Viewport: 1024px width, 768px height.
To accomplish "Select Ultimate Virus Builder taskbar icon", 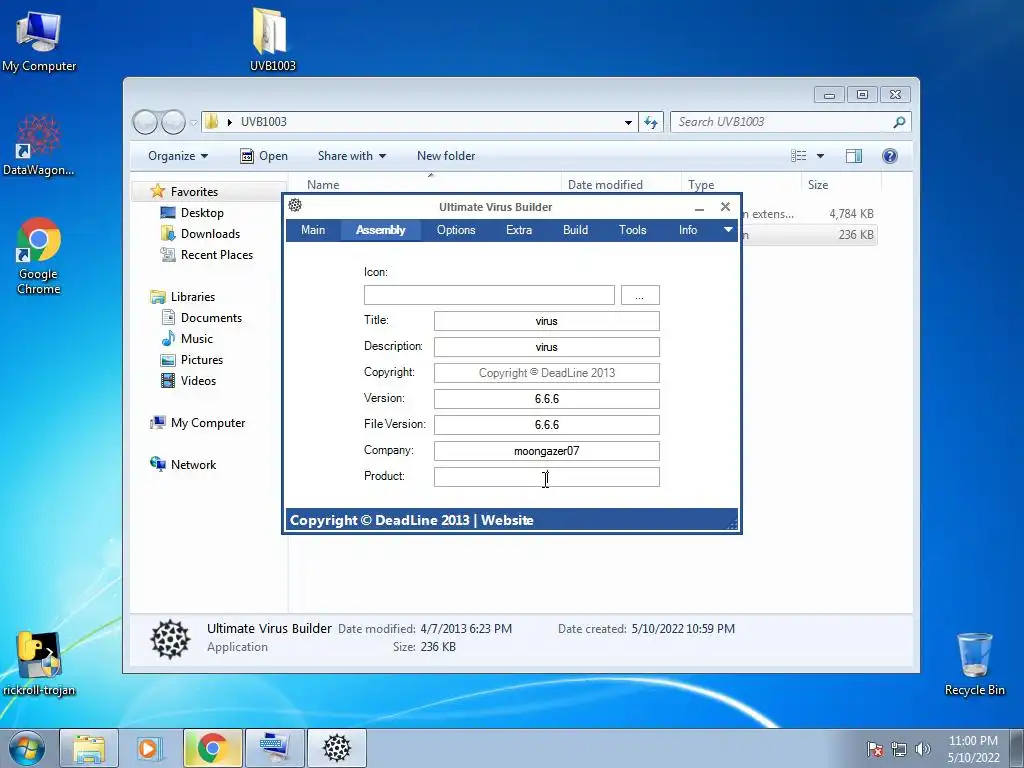I will [336, 748].
